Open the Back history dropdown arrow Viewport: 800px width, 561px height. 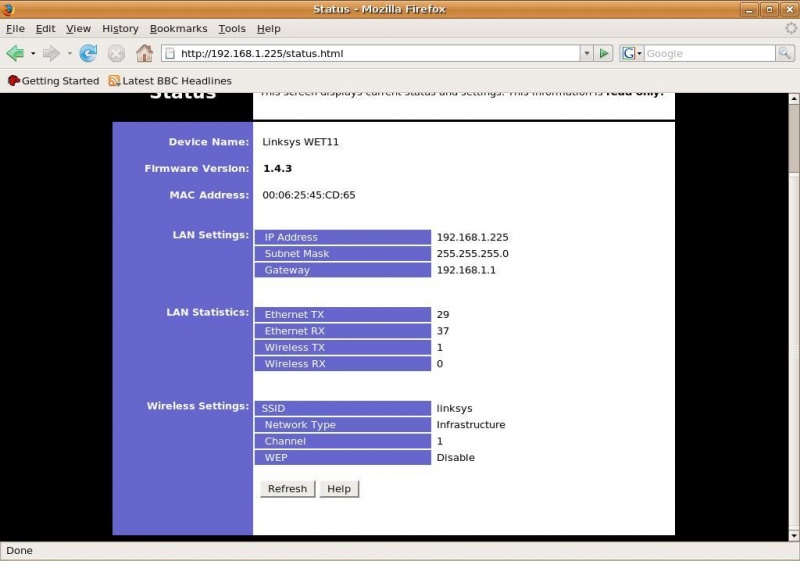(33, 53)
